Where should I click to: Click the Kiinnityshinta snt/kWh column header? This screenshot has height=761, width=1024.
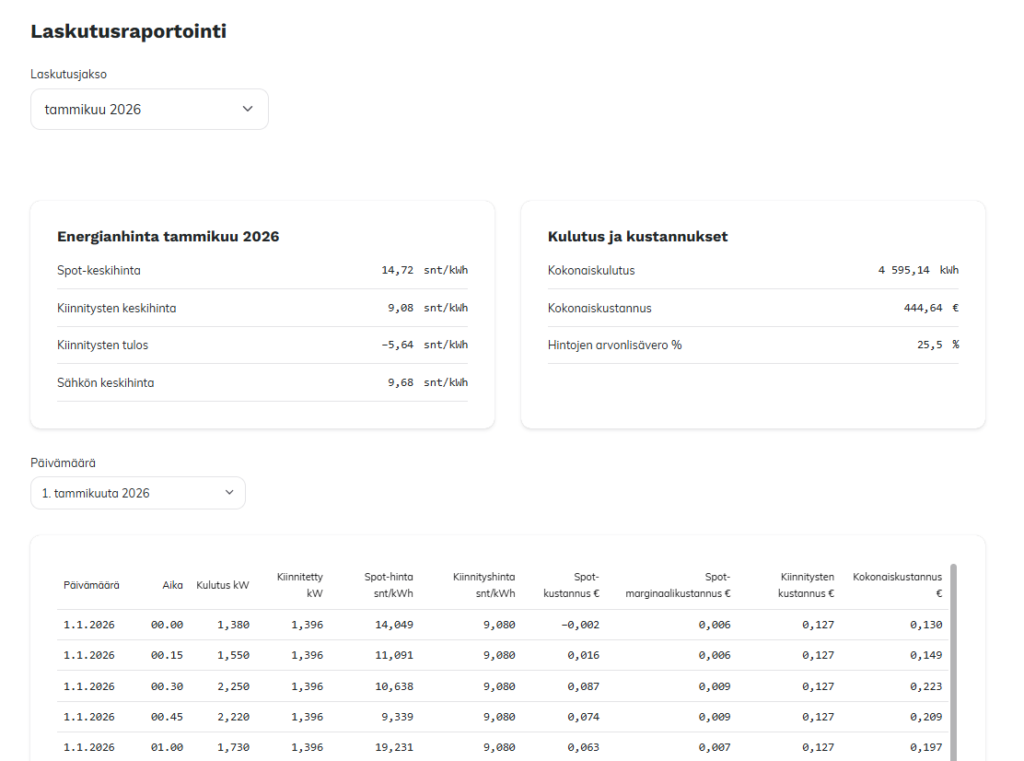(484, 585)
